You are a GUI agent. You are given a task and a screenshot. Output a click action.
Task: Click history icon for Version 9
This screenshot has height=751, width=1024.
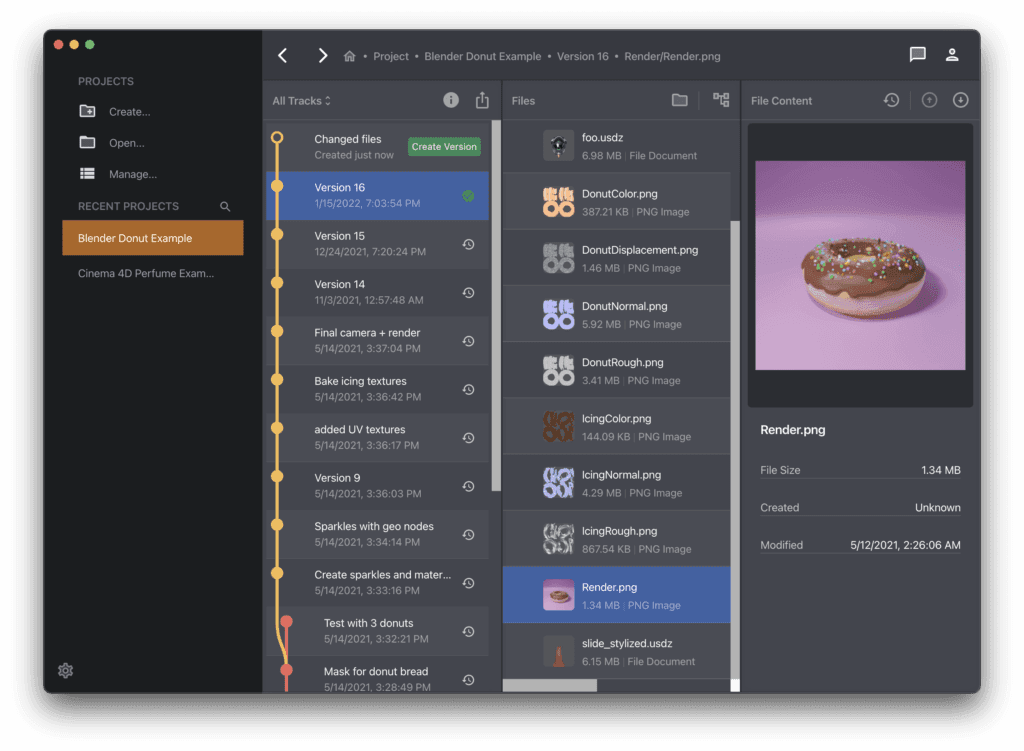pyautogui.click(x=468, y=486)
